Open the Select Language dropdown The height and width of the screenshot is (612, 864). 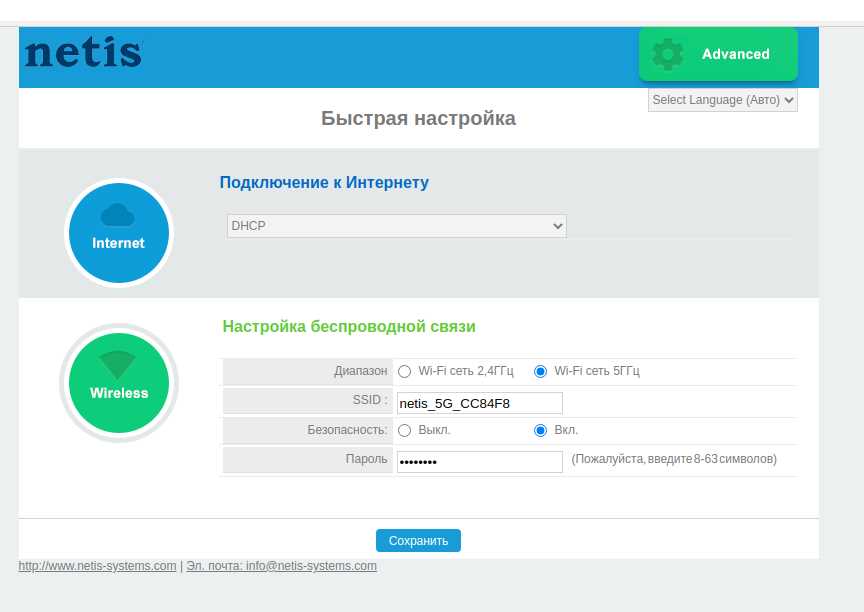(x=722, y=100)
